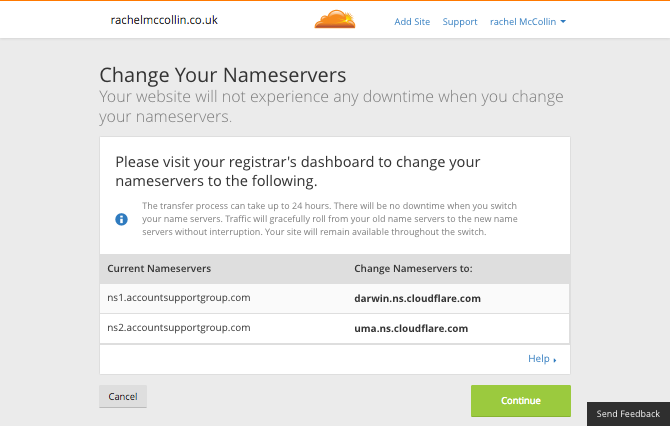670x426 pixels.
Task: Click the transfer process info paragraph
Action: [x=330, y=219]
